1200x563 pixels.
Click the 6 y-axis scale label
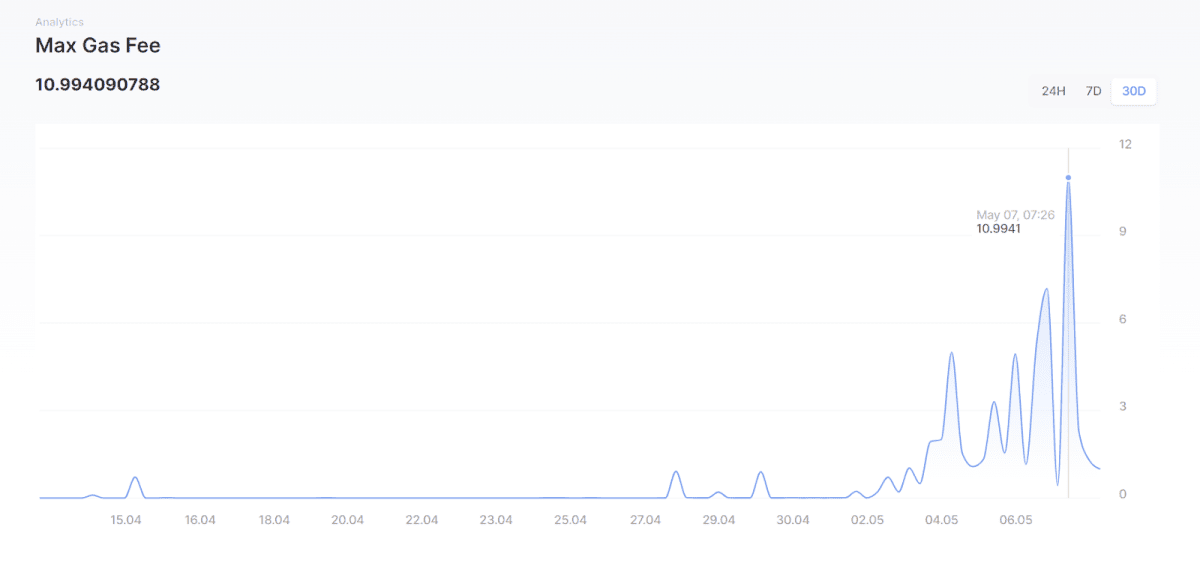click(1123, 320)
